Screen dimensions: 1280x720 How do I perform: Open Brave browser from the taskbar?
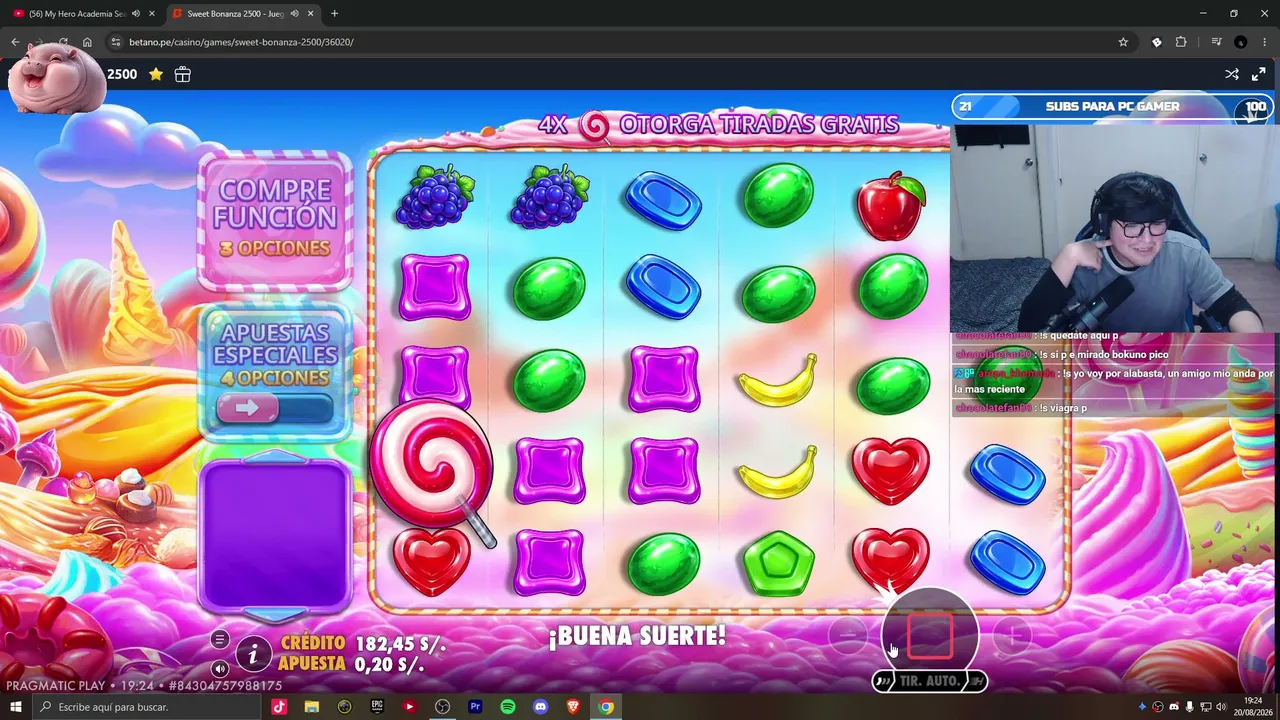573,707
